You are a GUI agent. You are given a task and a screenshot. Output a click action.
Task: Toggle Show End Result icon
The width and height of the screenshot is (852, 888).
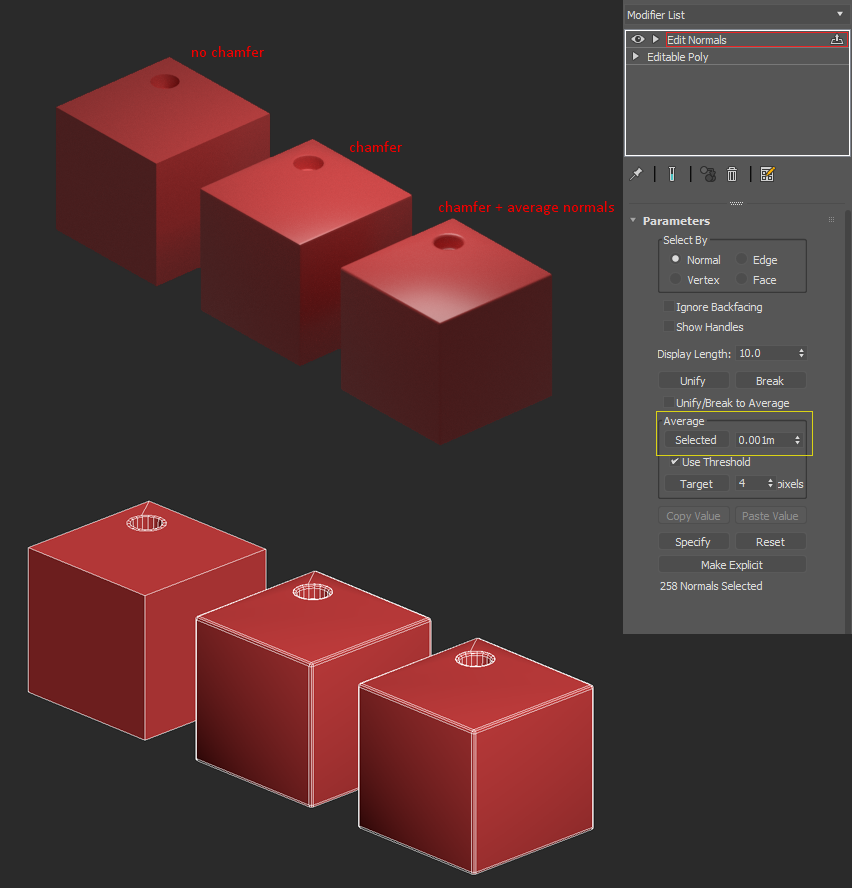[x=672, y=174]
